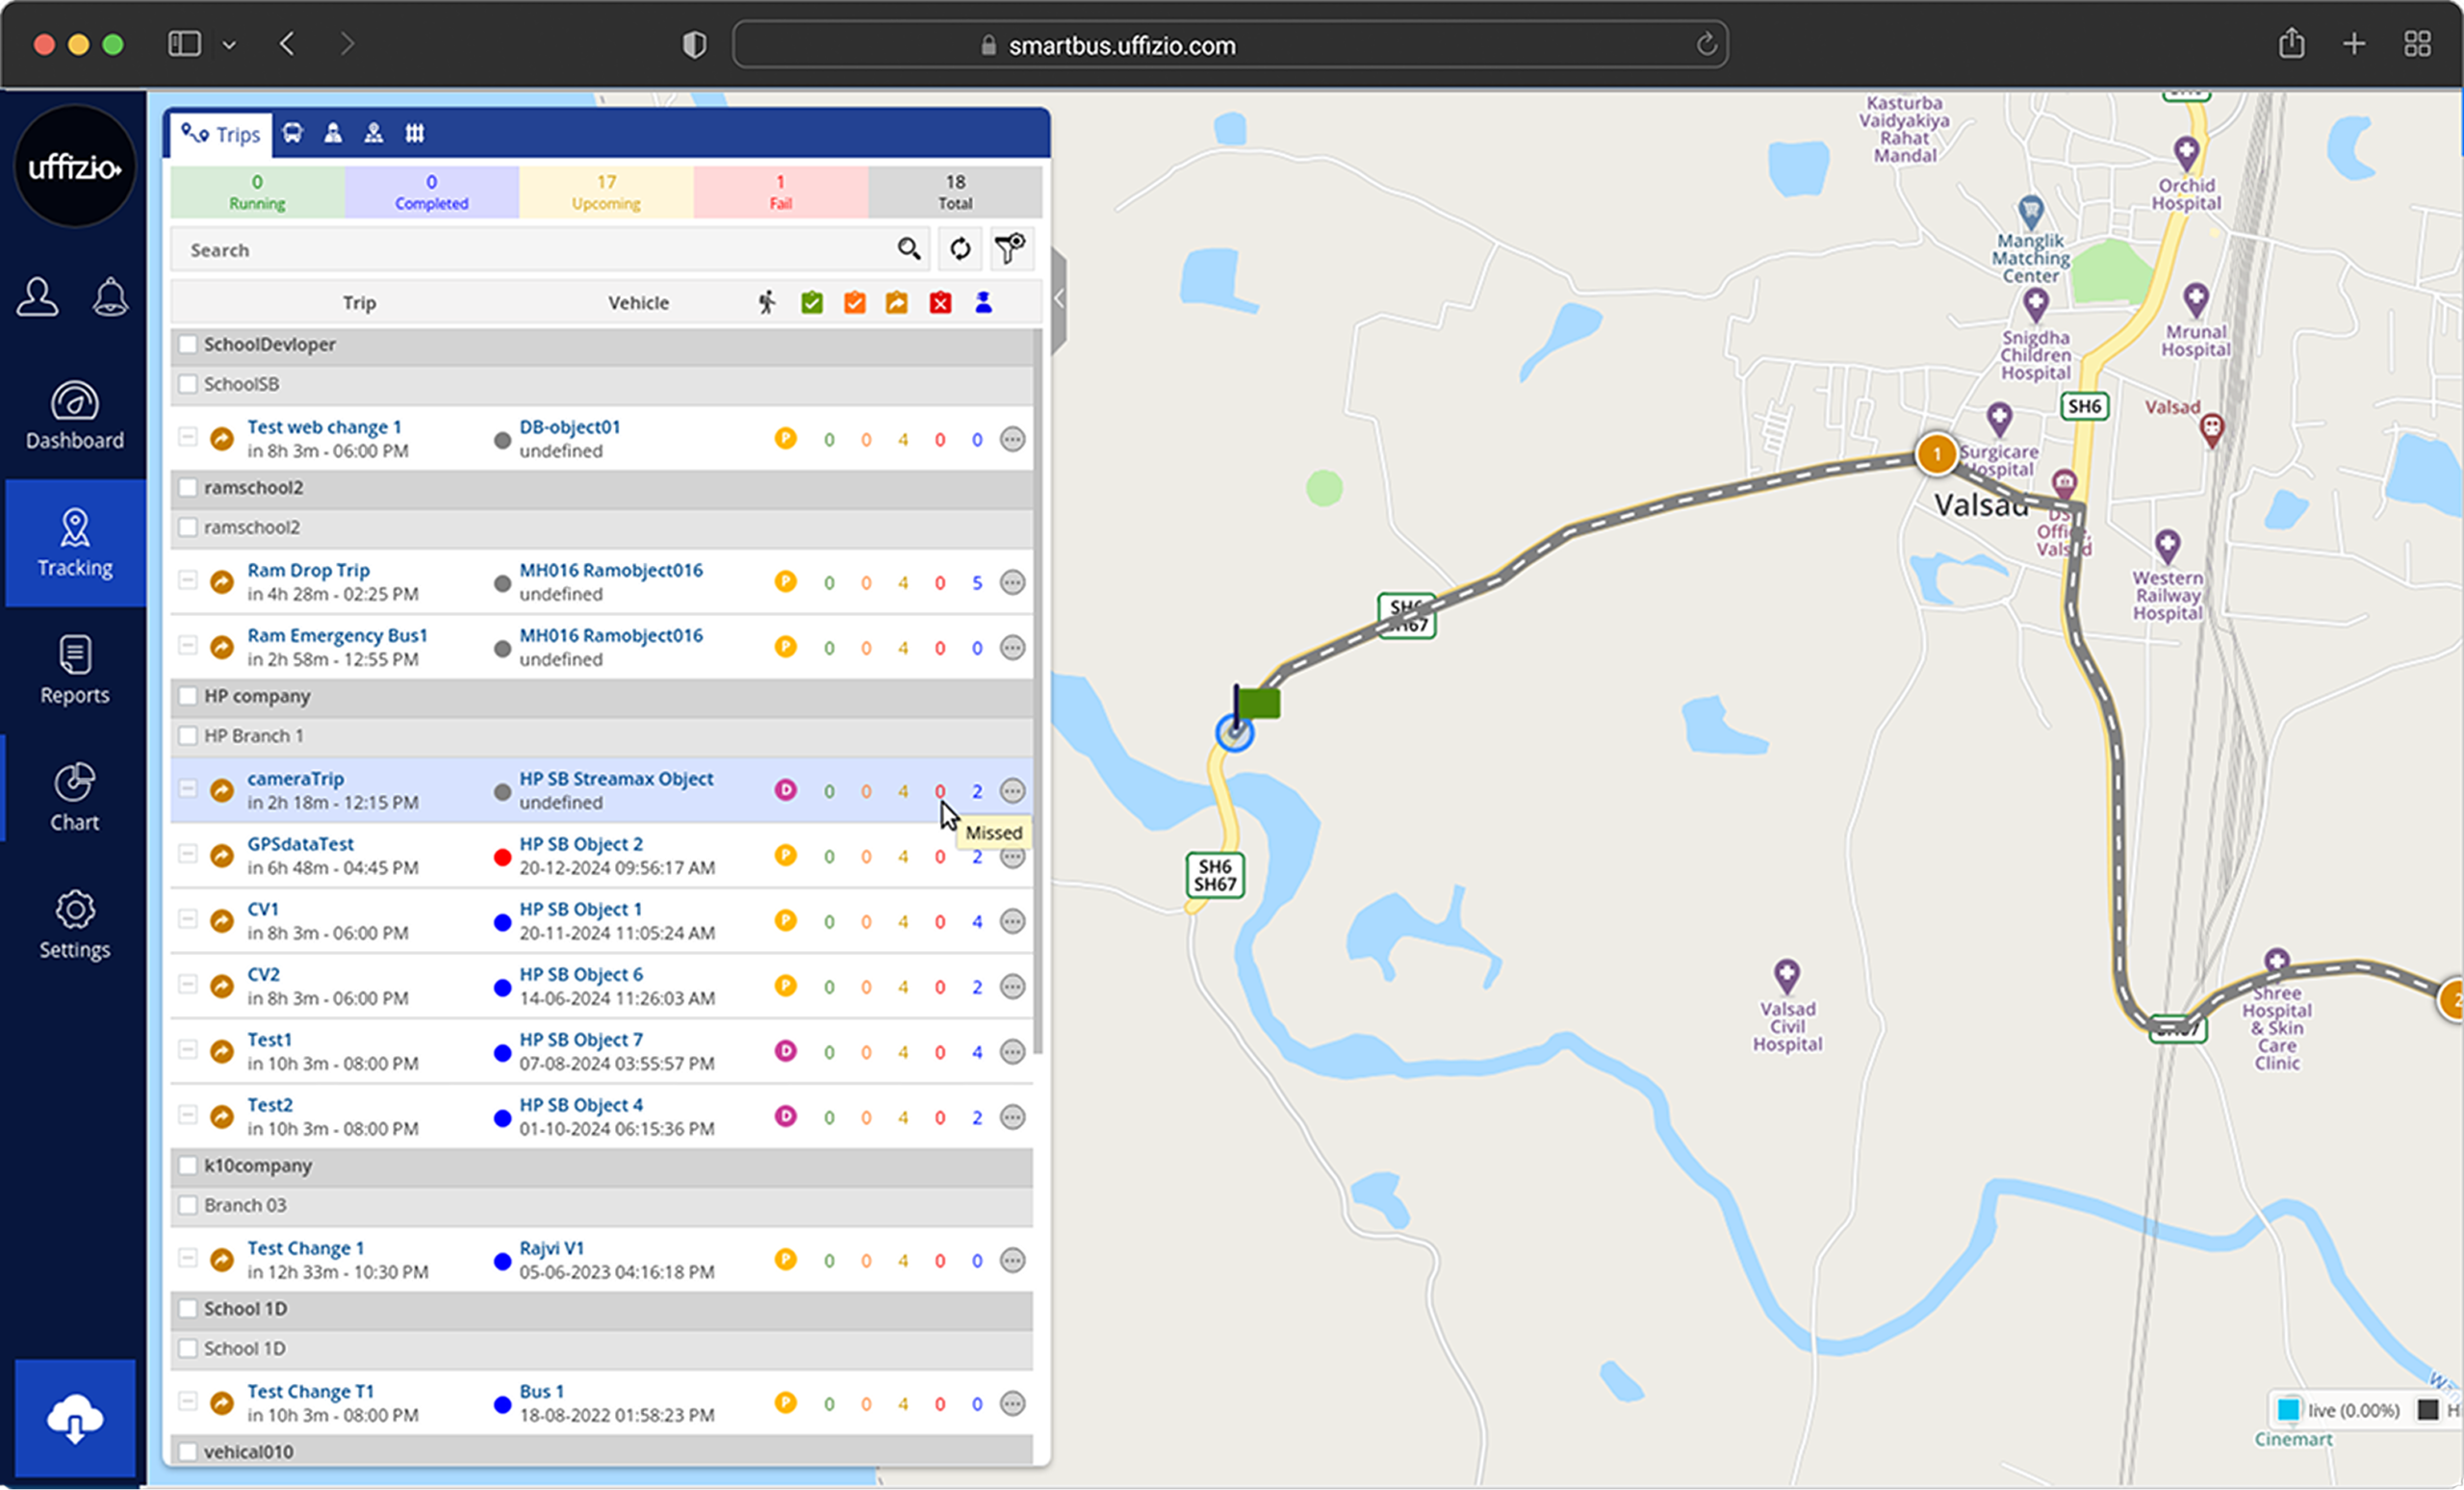The image size is (2464, 1490).
Task: Open the filter icon next to refresh
Action: 1010,249
